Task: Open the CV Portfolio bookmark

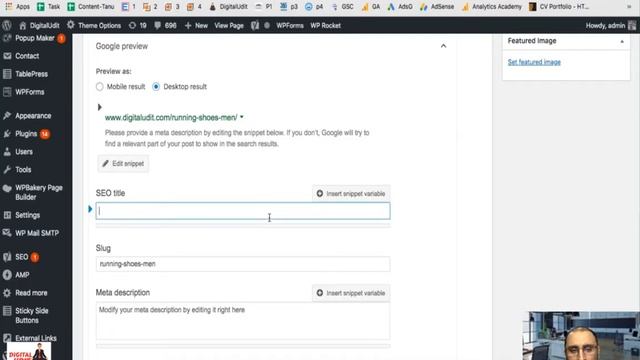Action: tap(559, 7)
